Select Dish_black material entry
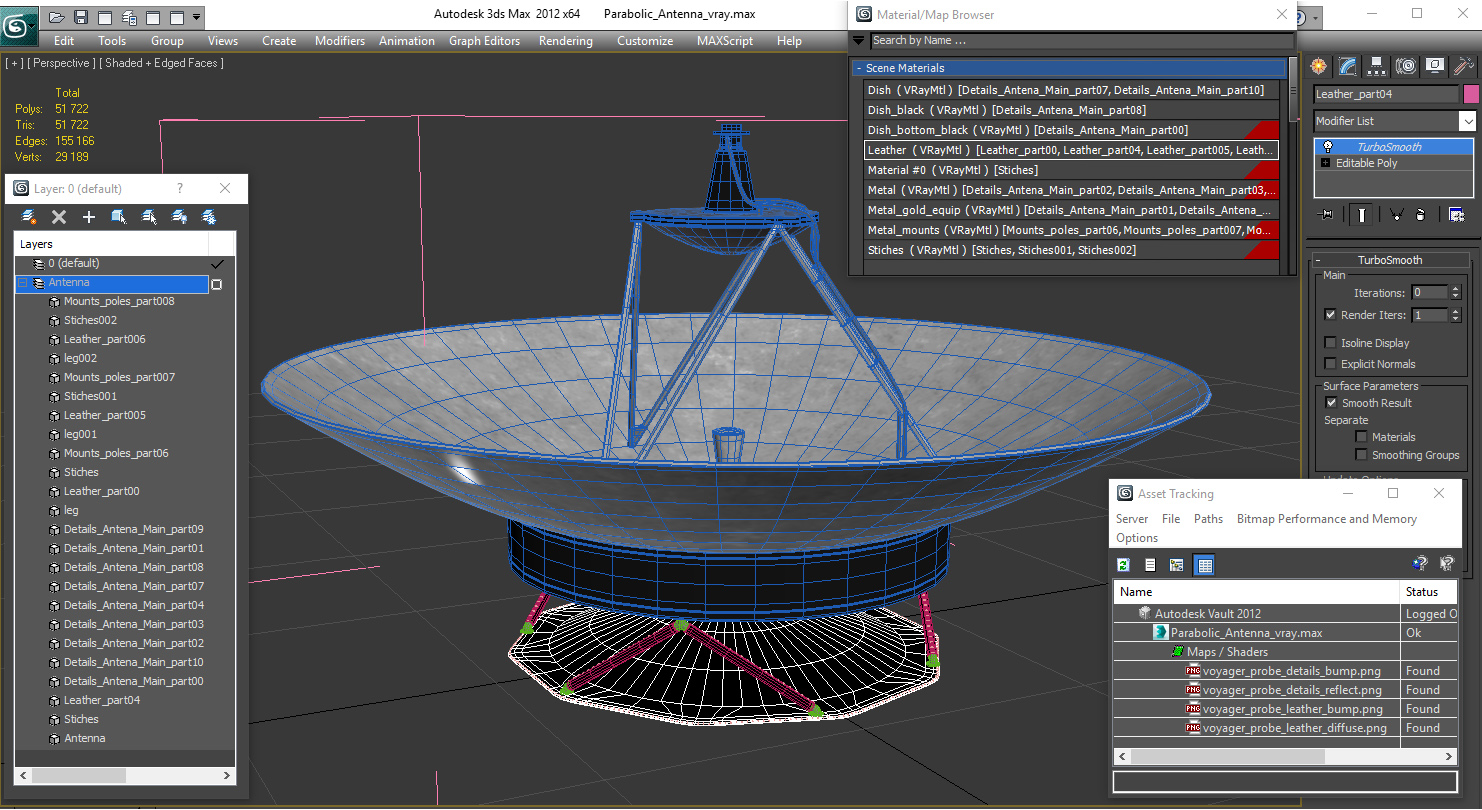This screenshot has width=1482, height=810. [x=1071, y=110]
